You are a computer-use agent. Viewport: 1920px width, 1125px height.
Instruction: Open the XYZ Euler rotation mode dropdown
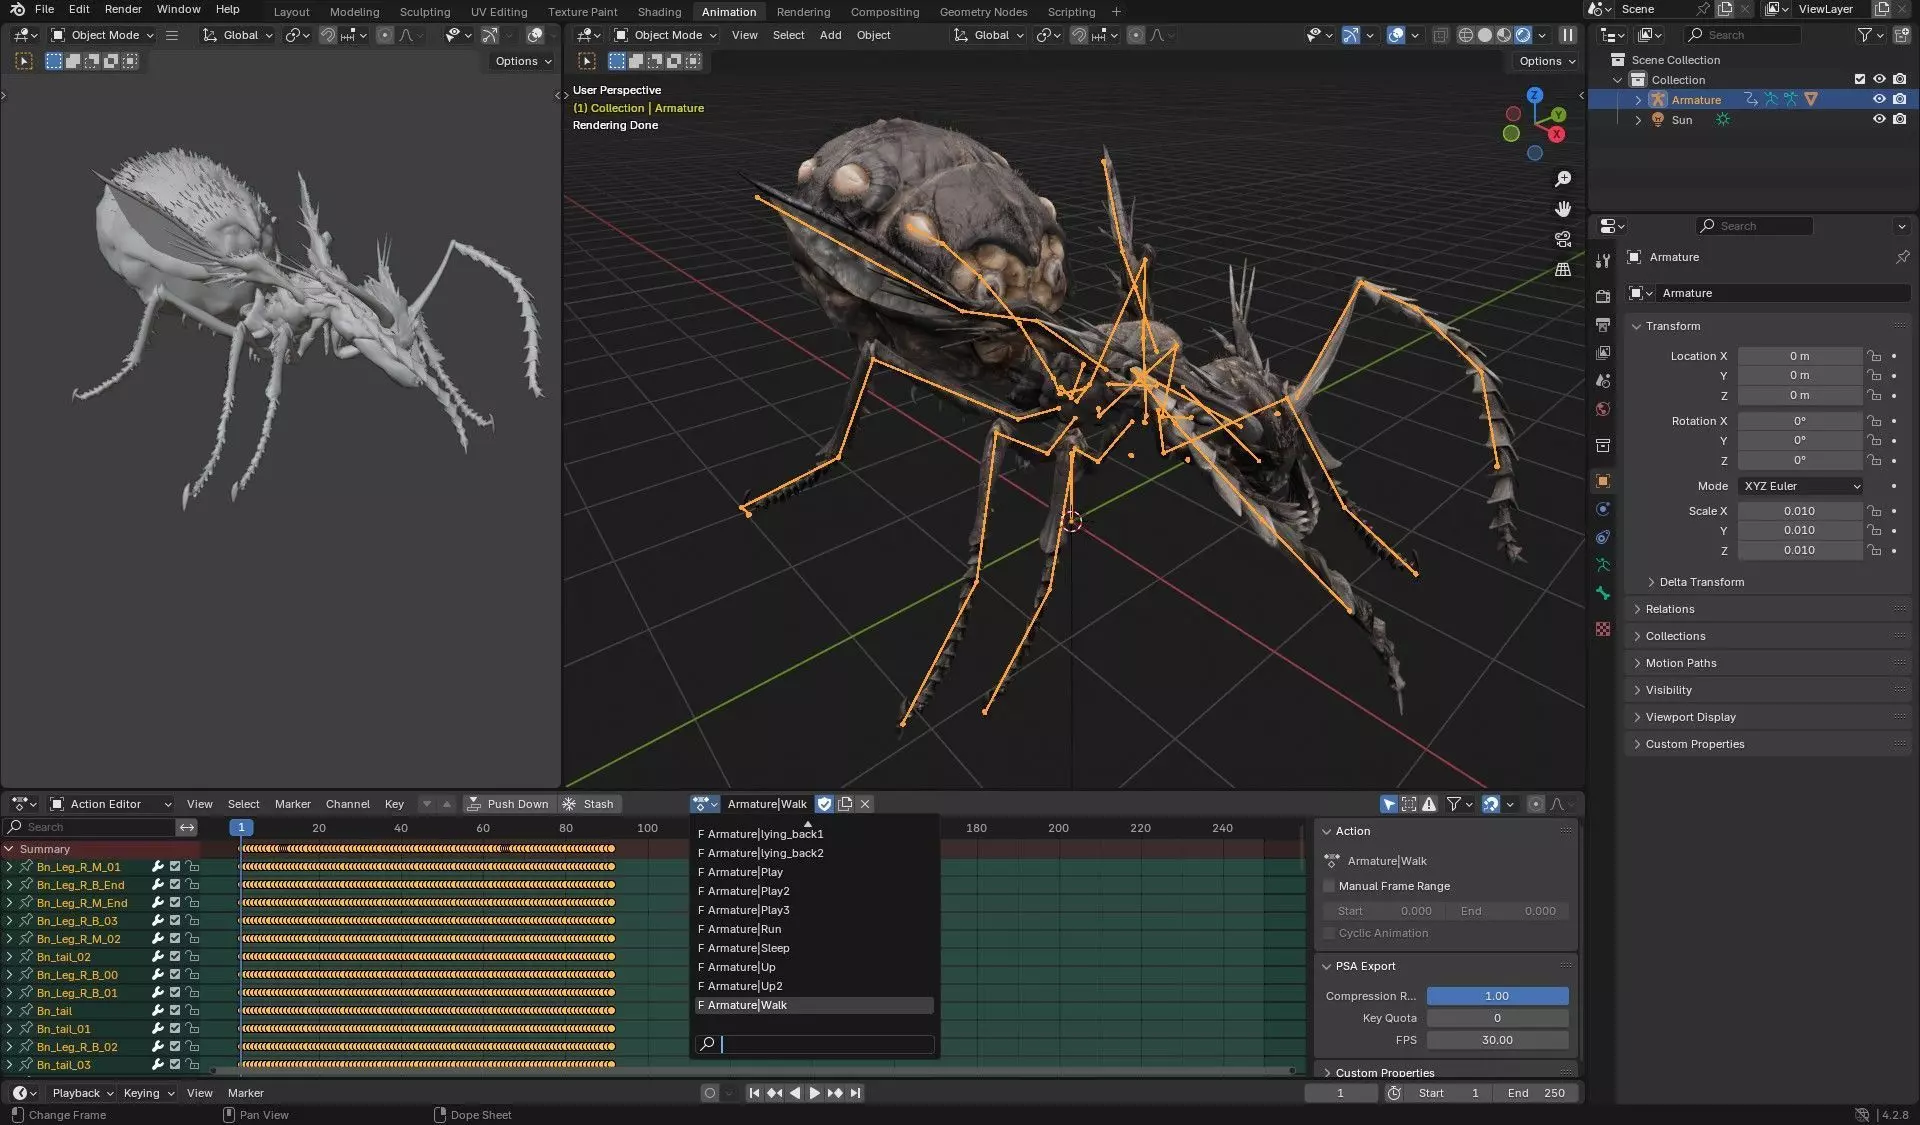[1801, 486]
